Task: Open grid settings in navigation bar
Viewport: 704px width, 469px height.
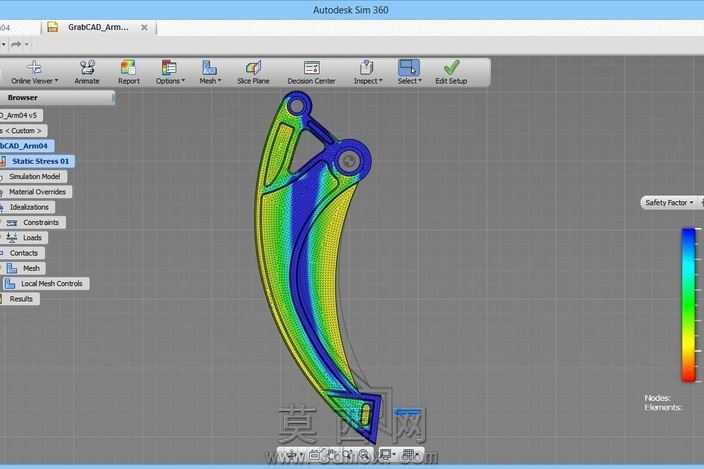Action: (409, 455)
